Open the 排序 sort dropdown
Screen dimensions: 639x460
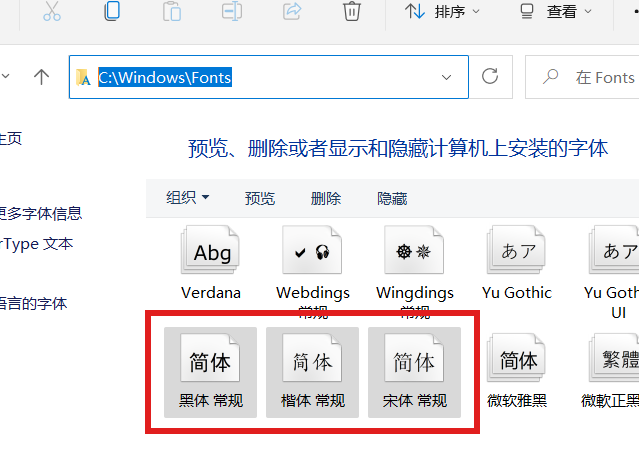pyautogui.click(x=442, y=12)
